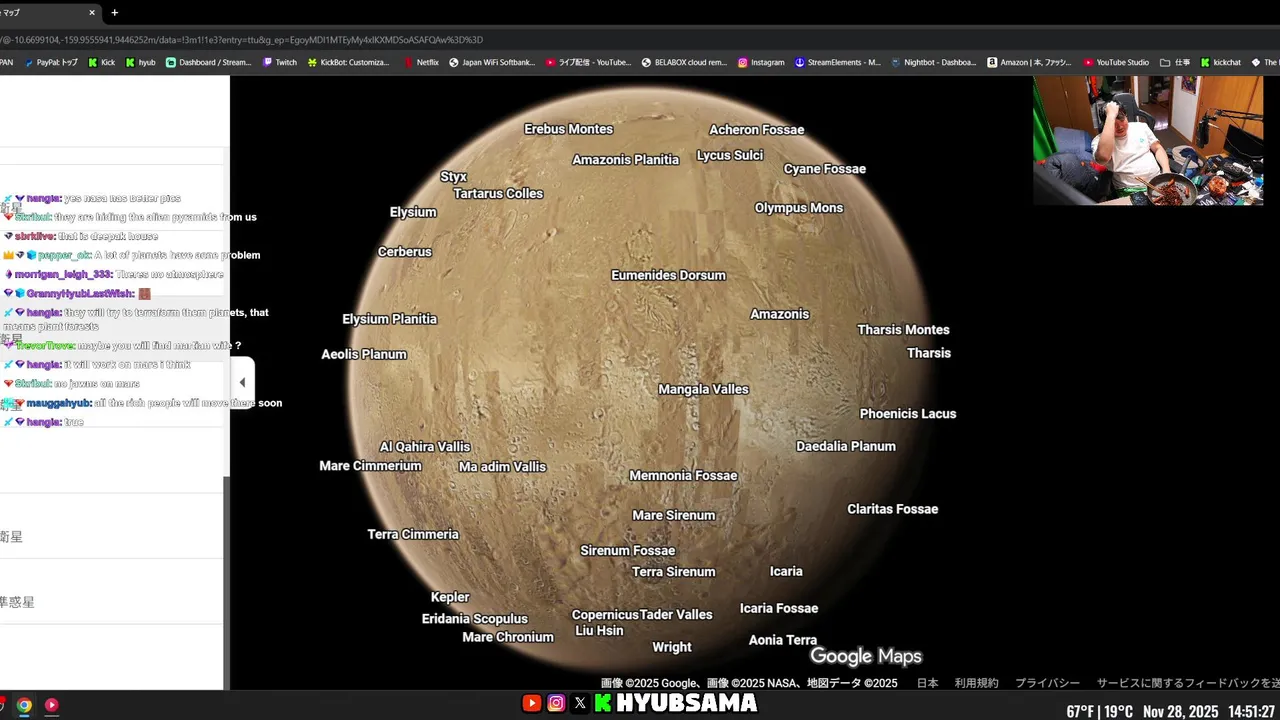The height and width of the screenshot is (720, 1280).
Task: Click the Terra Cimmeria label
Action: pos(412,535)
